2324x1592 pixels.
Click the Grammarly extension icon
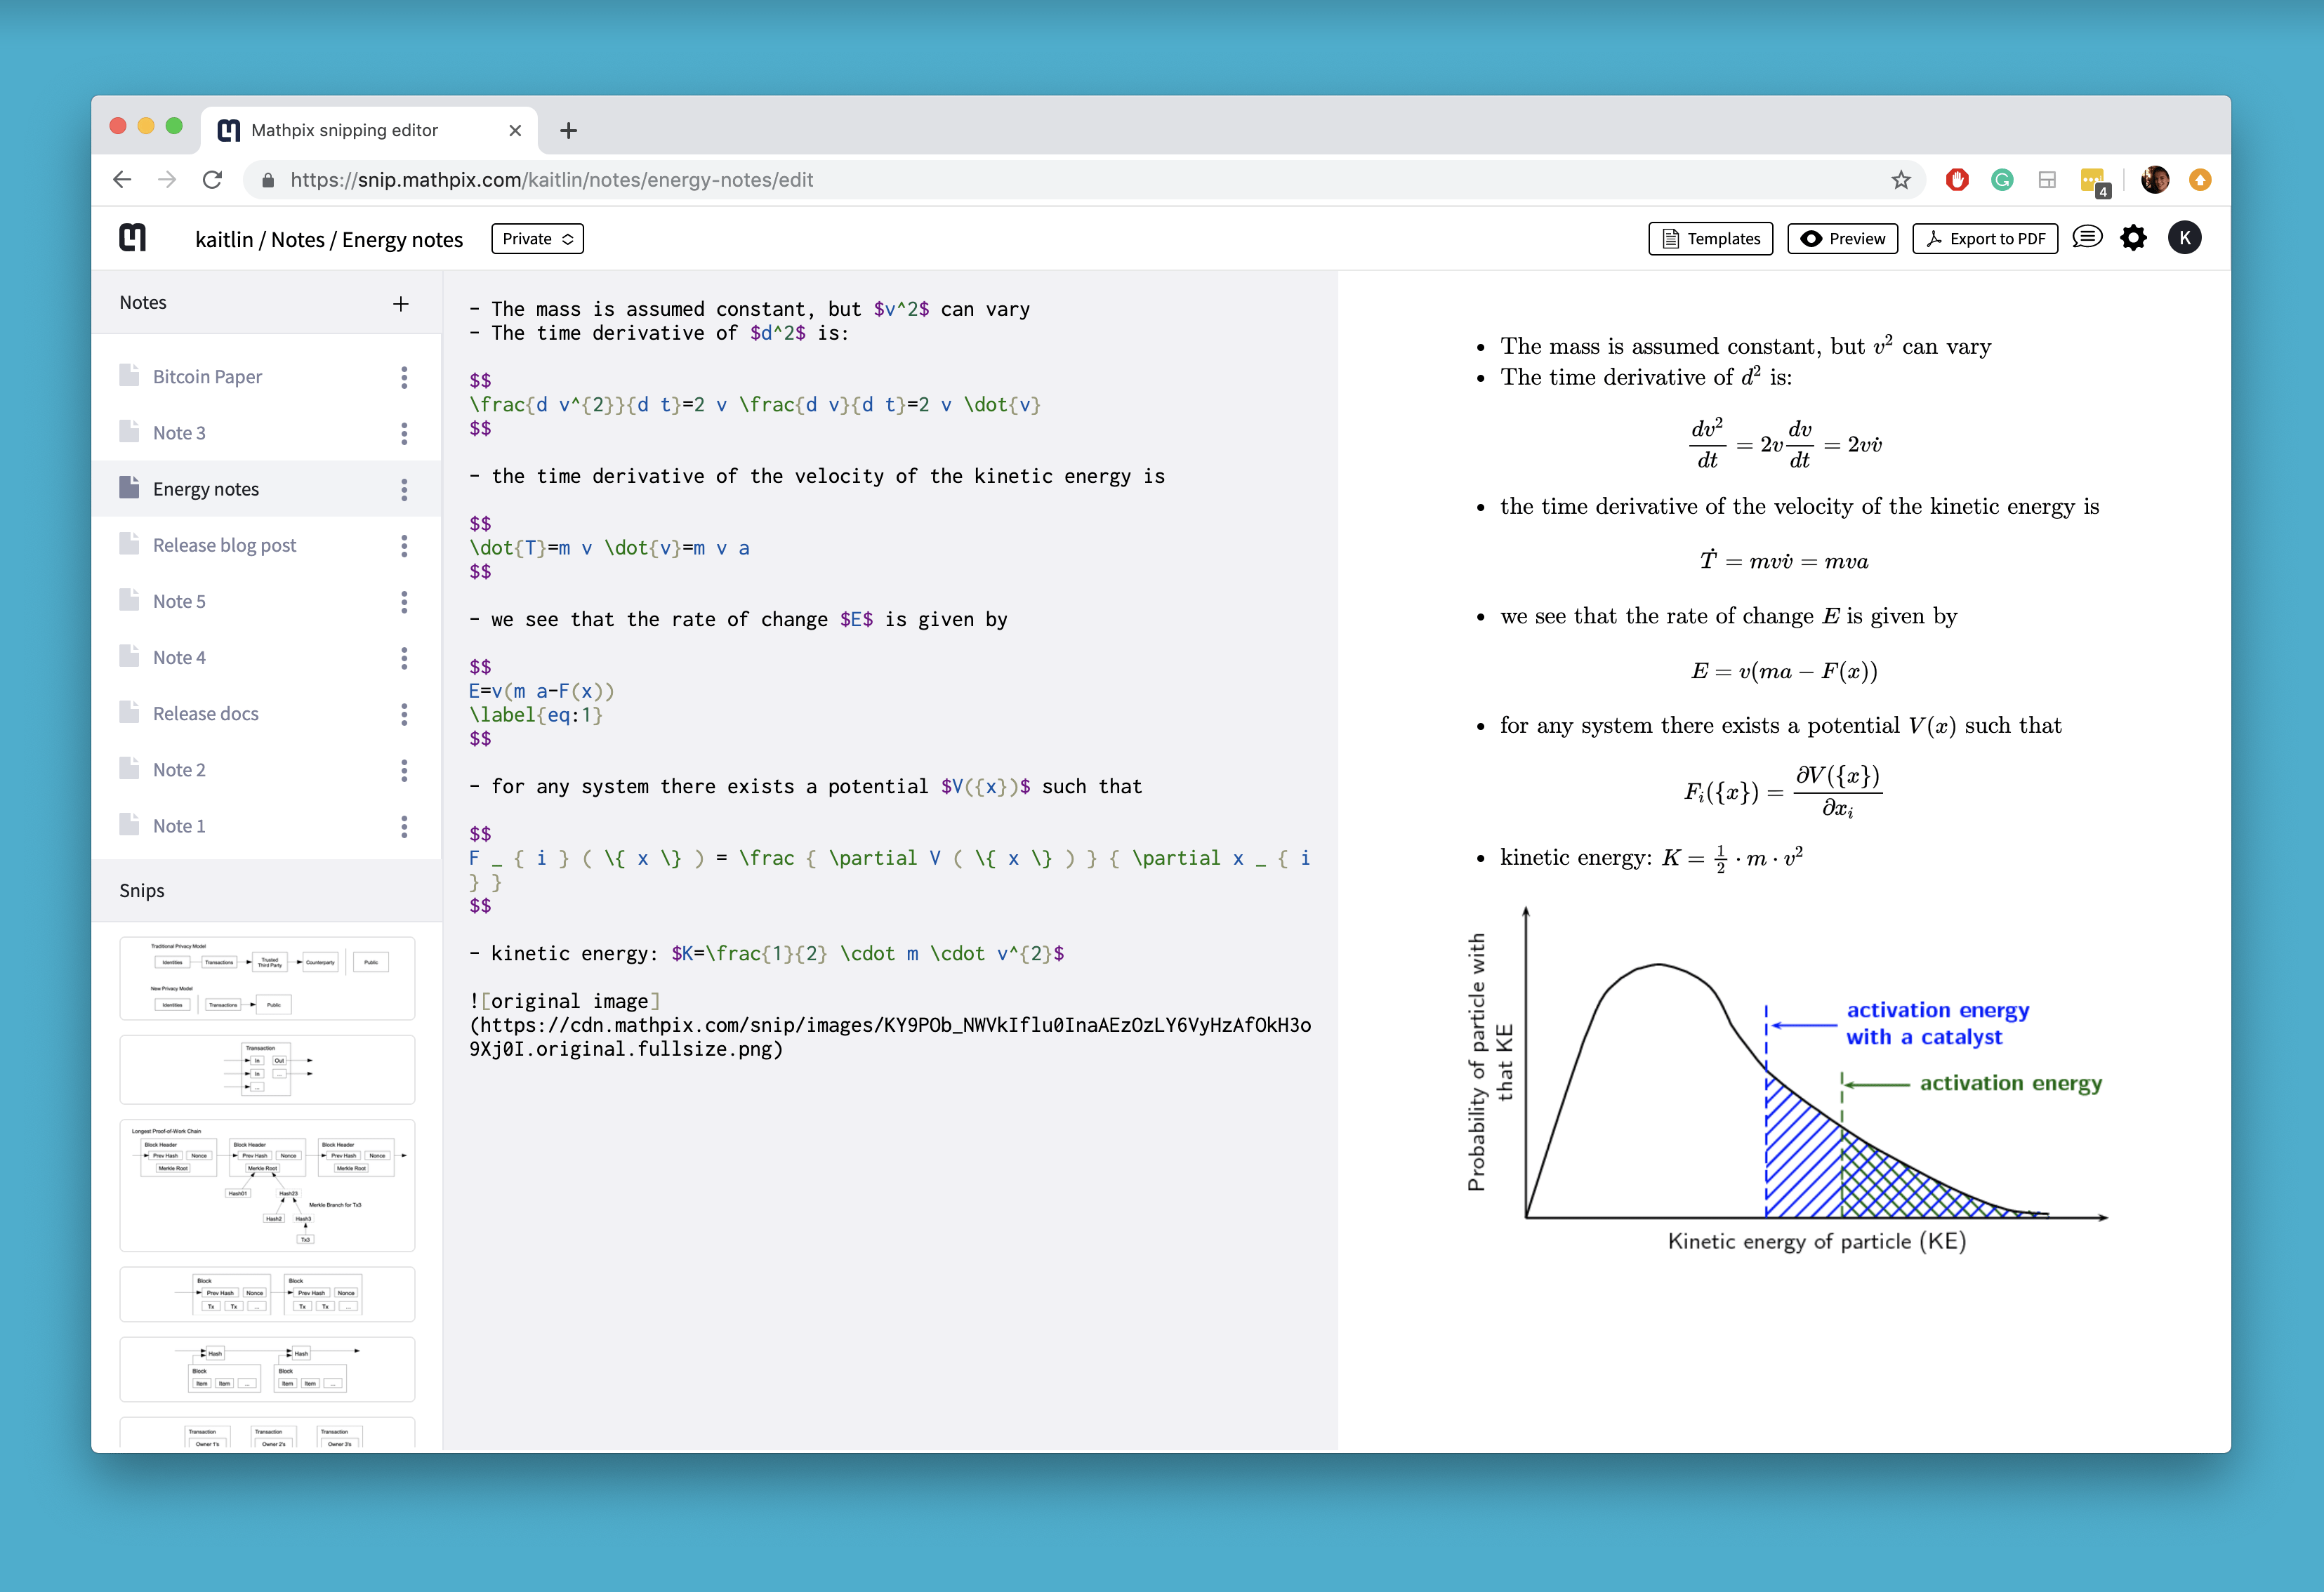(2002, 179)
